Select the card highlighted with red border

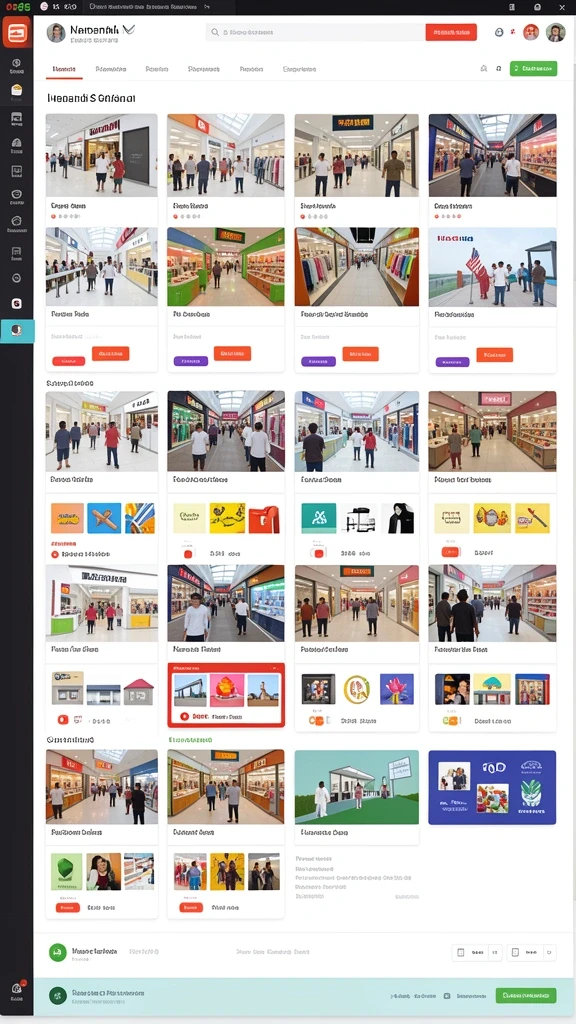point(226,695)
